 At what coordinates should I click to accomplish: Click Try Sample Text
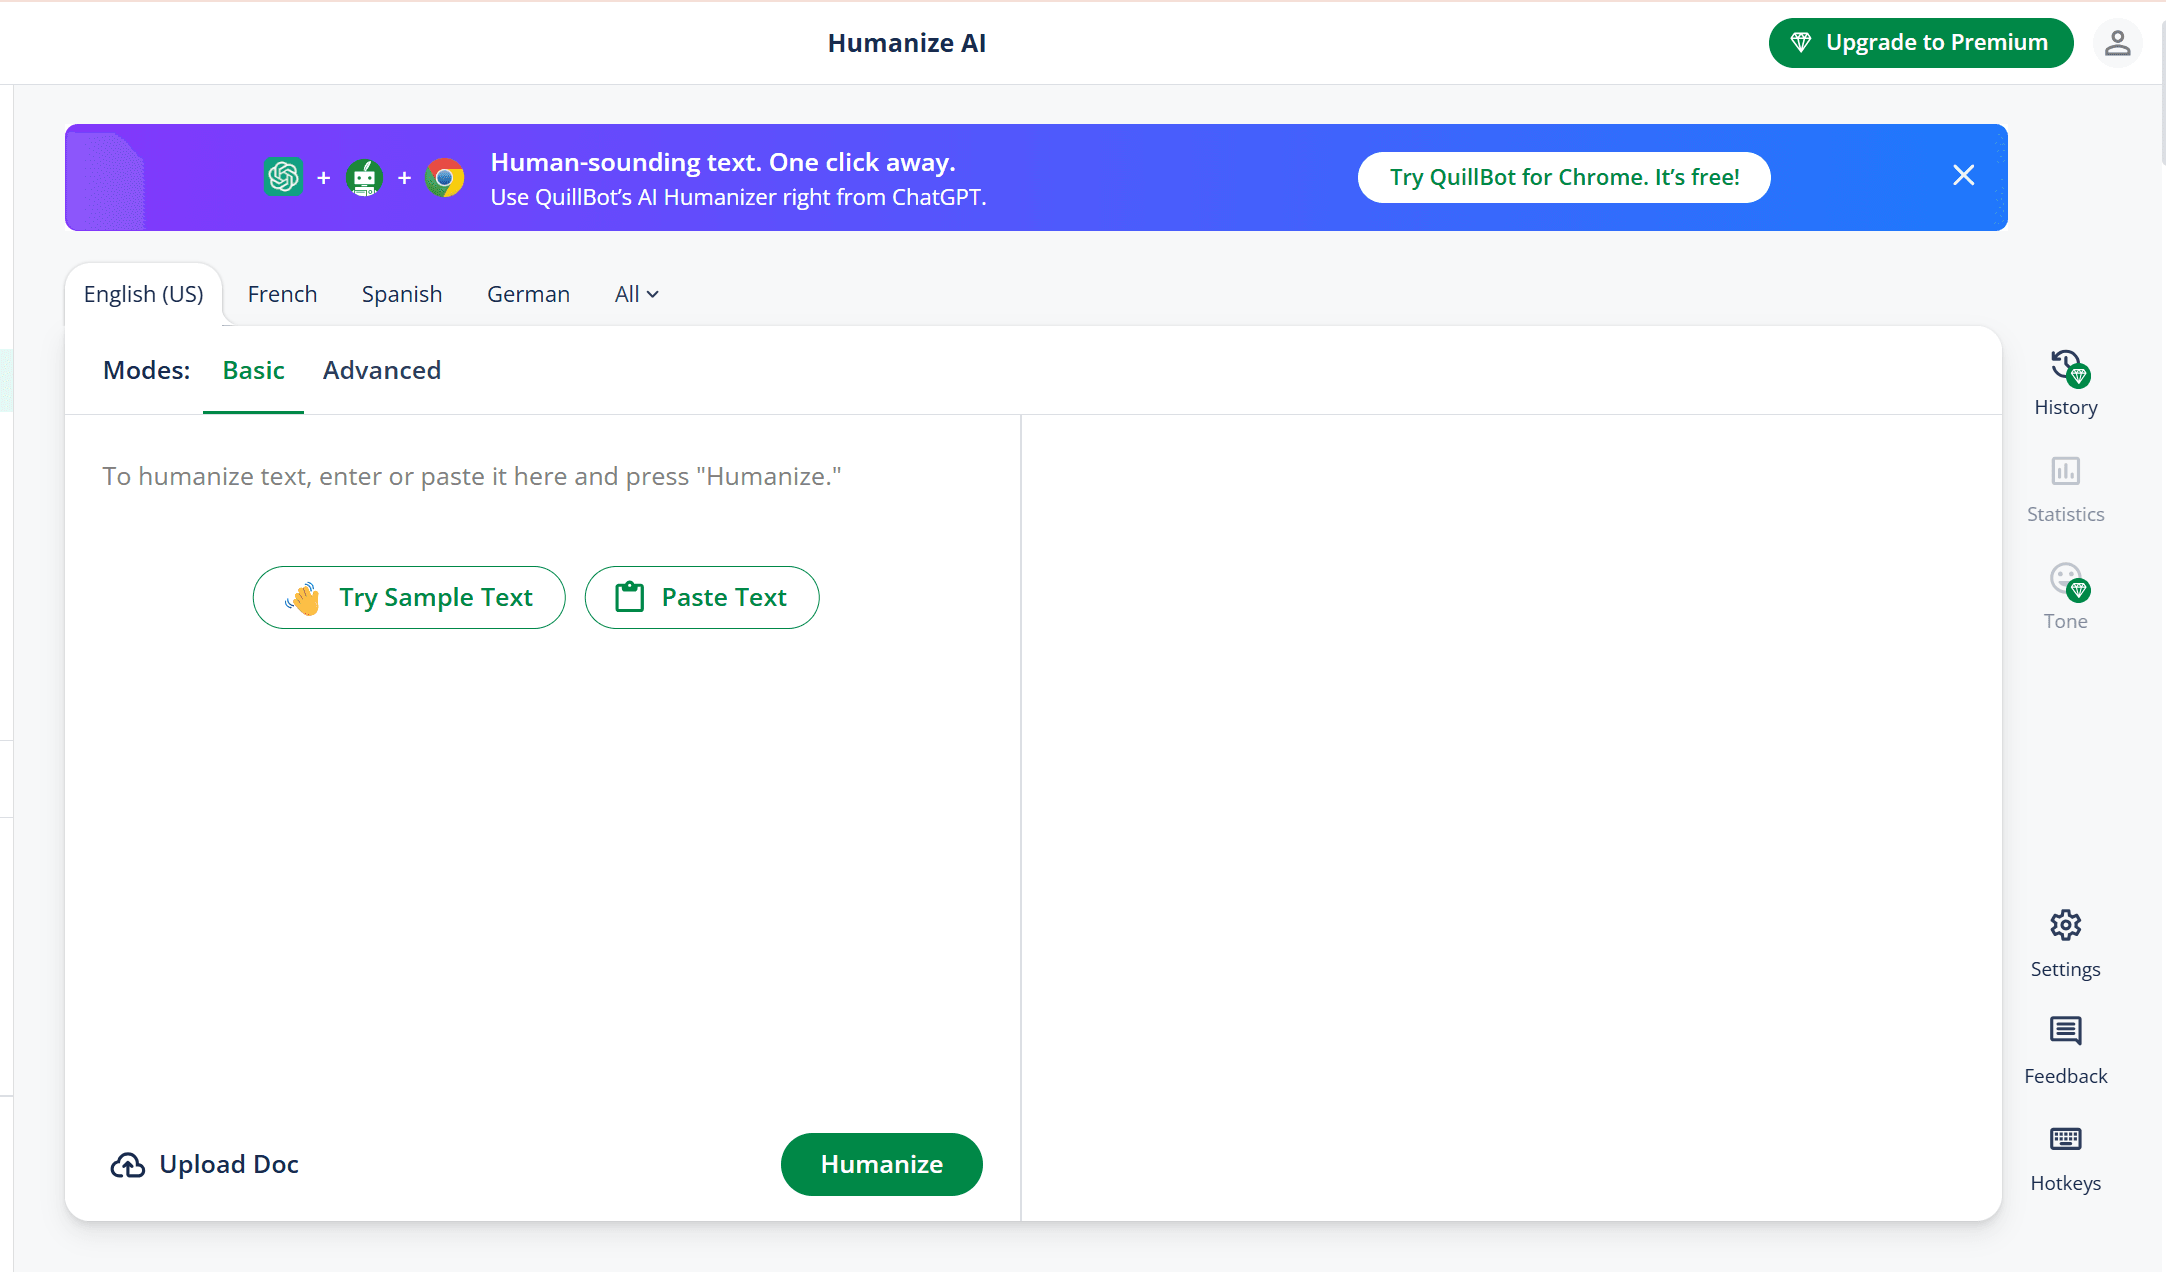pyautogui.click(x=409, y=597)
